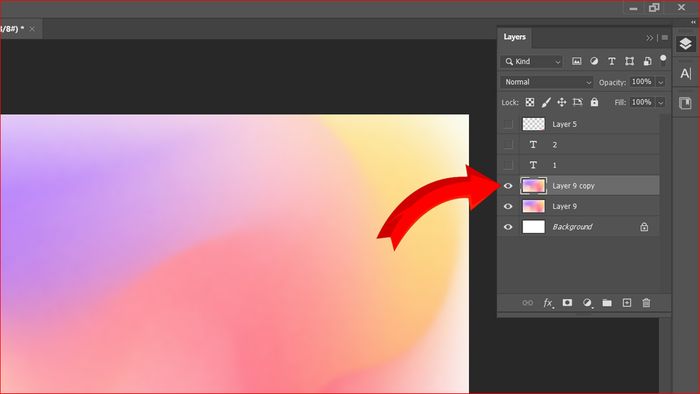Select the Background layer name
The width and height of the screenshot is (700, 394).
click(572, 227)
